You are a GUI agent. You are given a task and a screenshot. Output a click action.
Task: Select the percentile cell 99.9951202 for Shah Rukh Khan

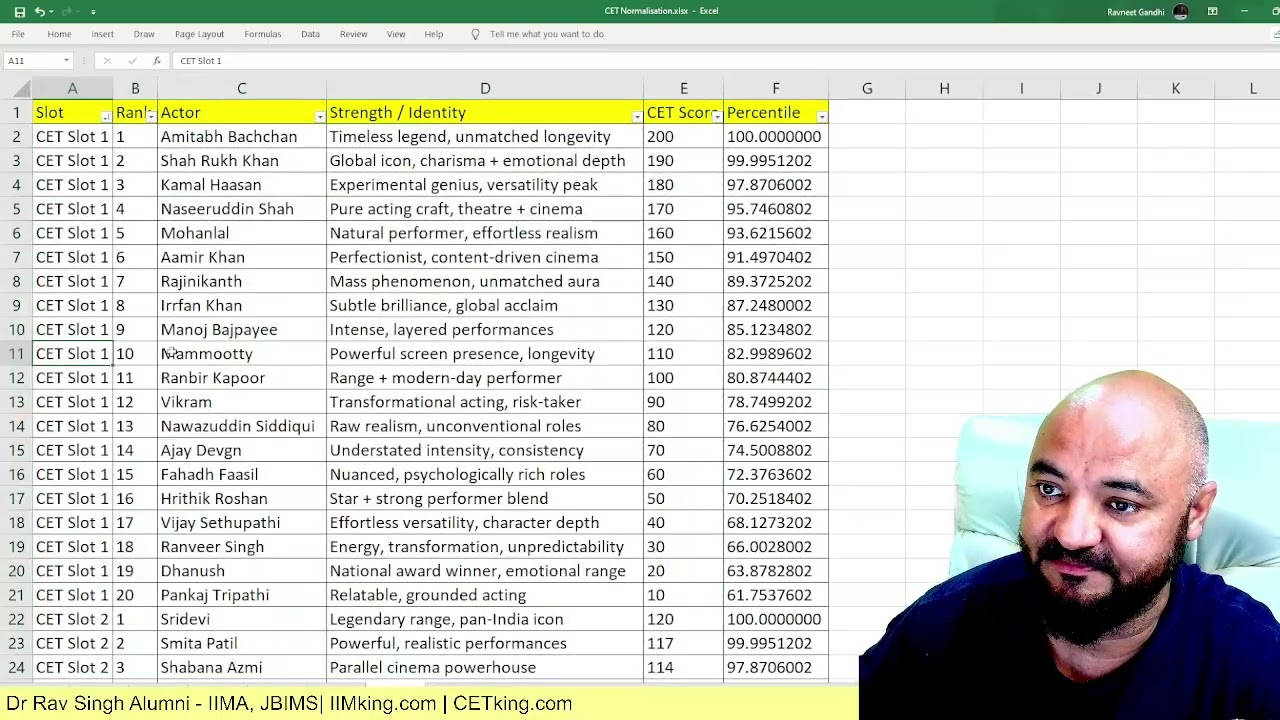coord(776,161)
